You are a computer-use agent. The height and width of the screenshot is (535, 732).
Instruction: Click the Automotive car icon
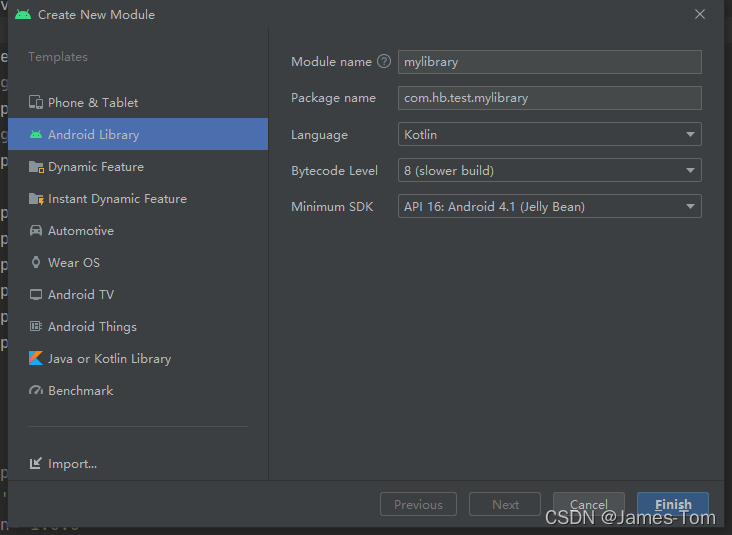[x=36, y=231]
